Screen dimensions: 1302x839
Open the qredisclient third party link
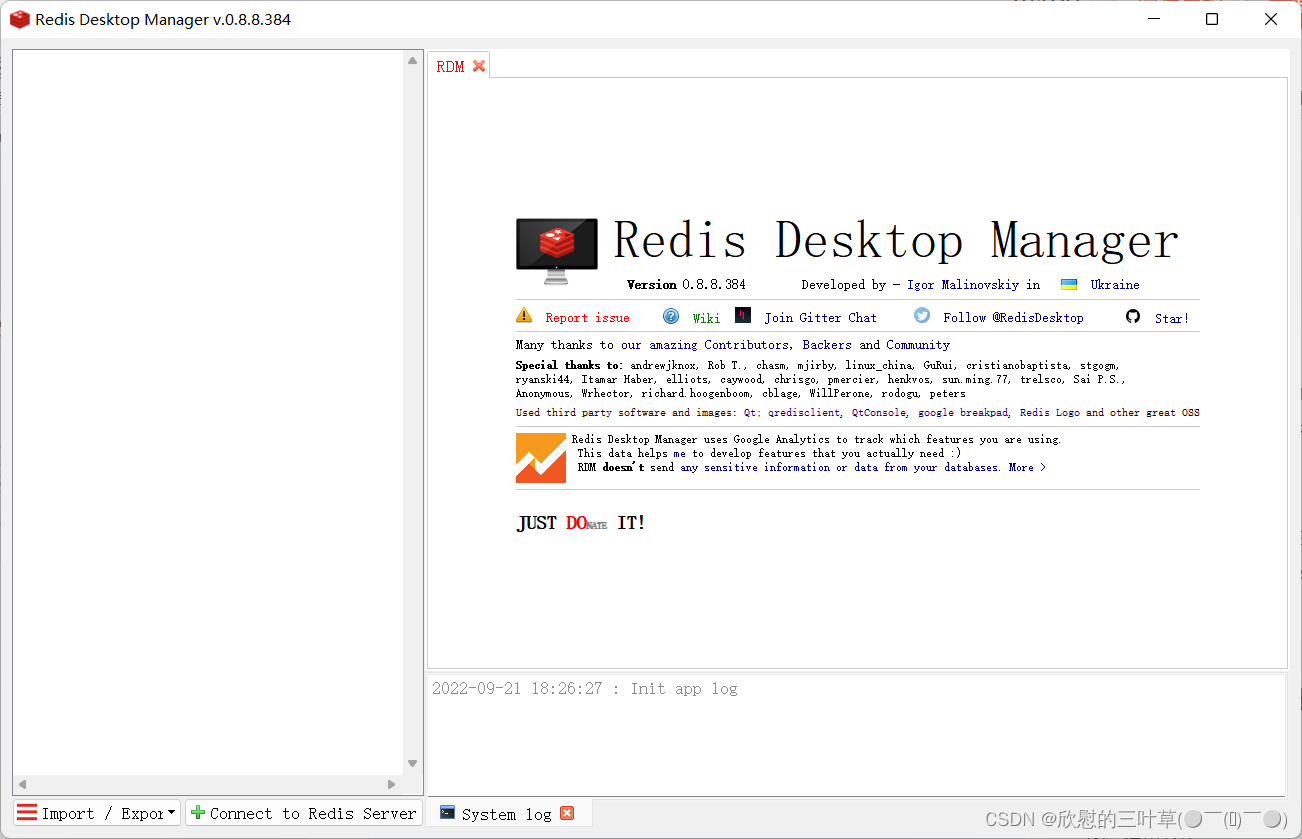804,412
